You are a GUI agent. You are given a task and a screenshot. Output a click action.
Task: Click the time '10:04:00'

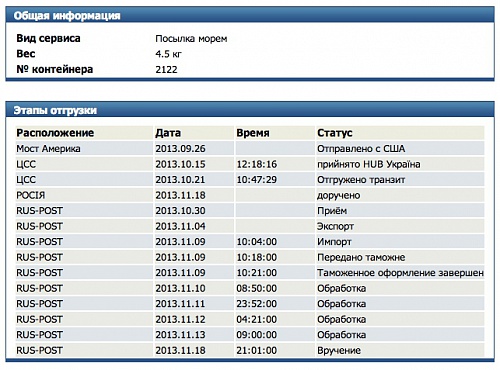click(257, 242)
